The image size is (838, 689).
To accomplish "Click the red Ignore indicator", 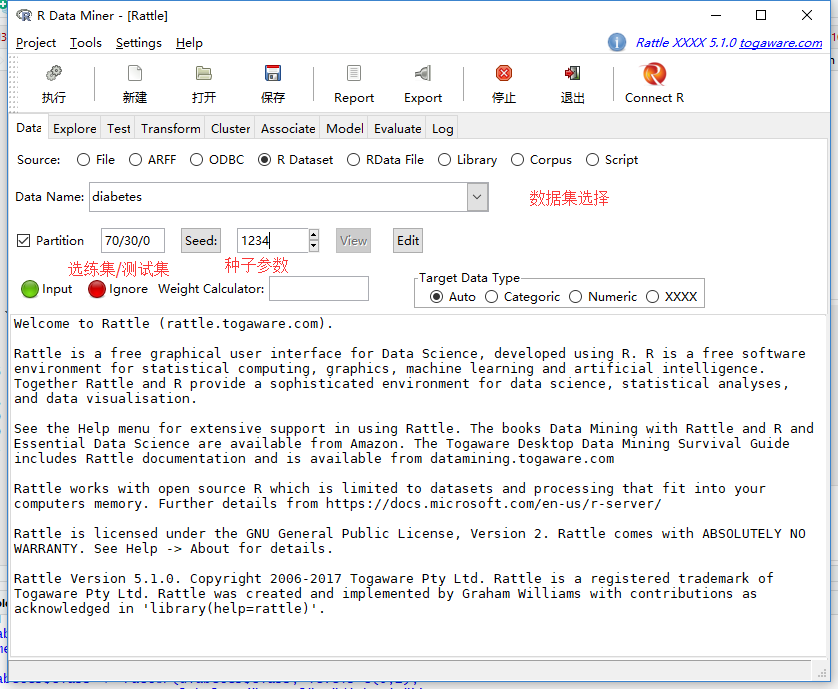I will click(x=97, y=289).
